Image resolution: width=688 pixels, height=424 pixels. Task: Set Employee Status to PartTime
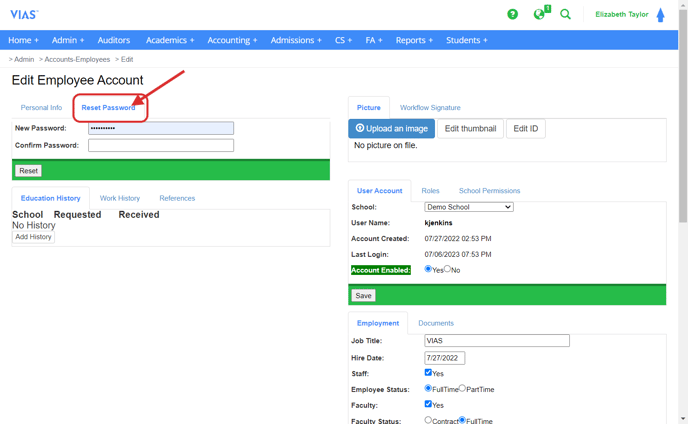pos(462,388)
